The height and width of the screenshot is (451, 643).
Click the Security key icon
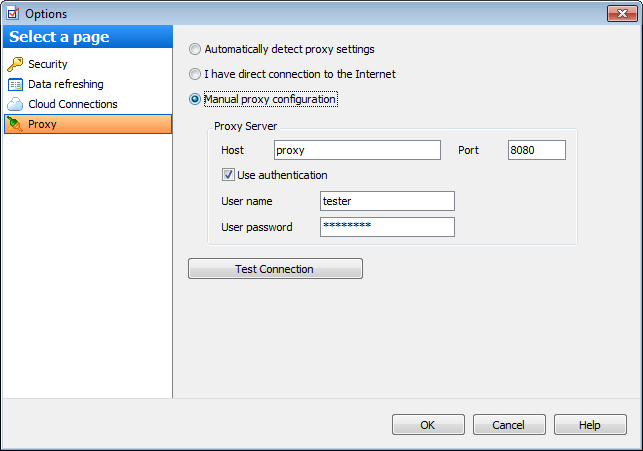pyautogui.click(x=15, y=64)
